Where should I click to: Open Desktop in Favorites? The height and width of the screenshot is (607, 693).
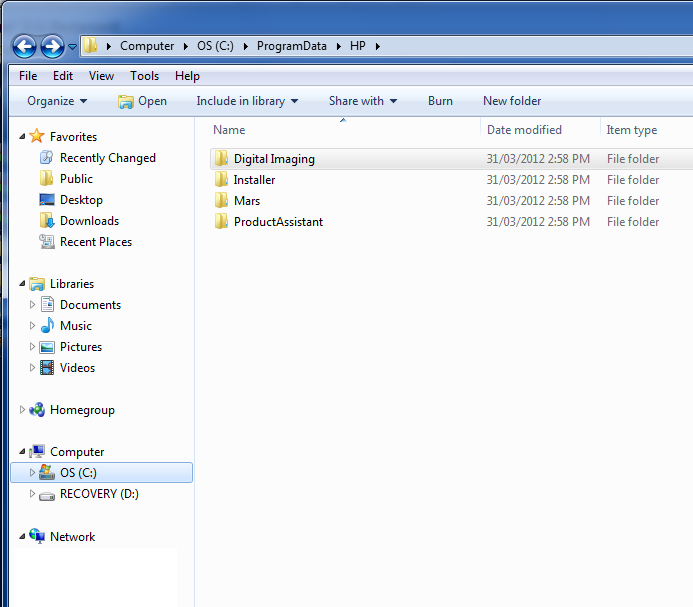81,200
